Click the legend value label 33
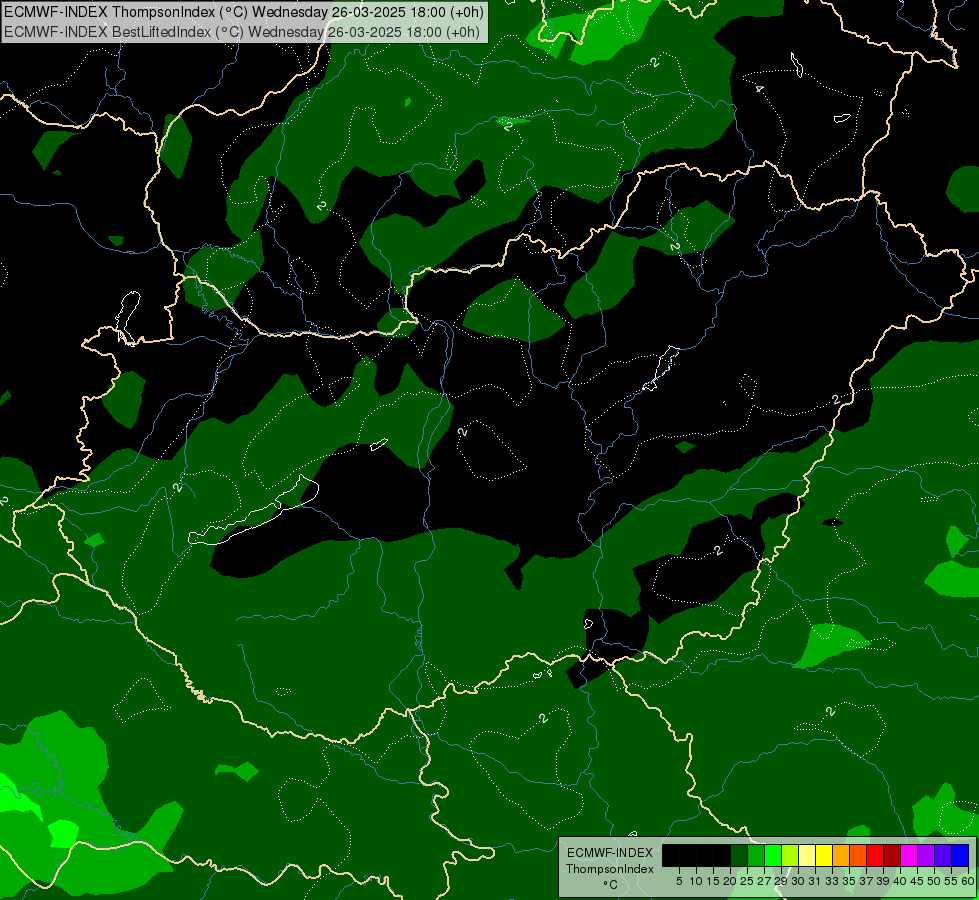The width and height of the screenshot is (979, 900). pos(832,881)
